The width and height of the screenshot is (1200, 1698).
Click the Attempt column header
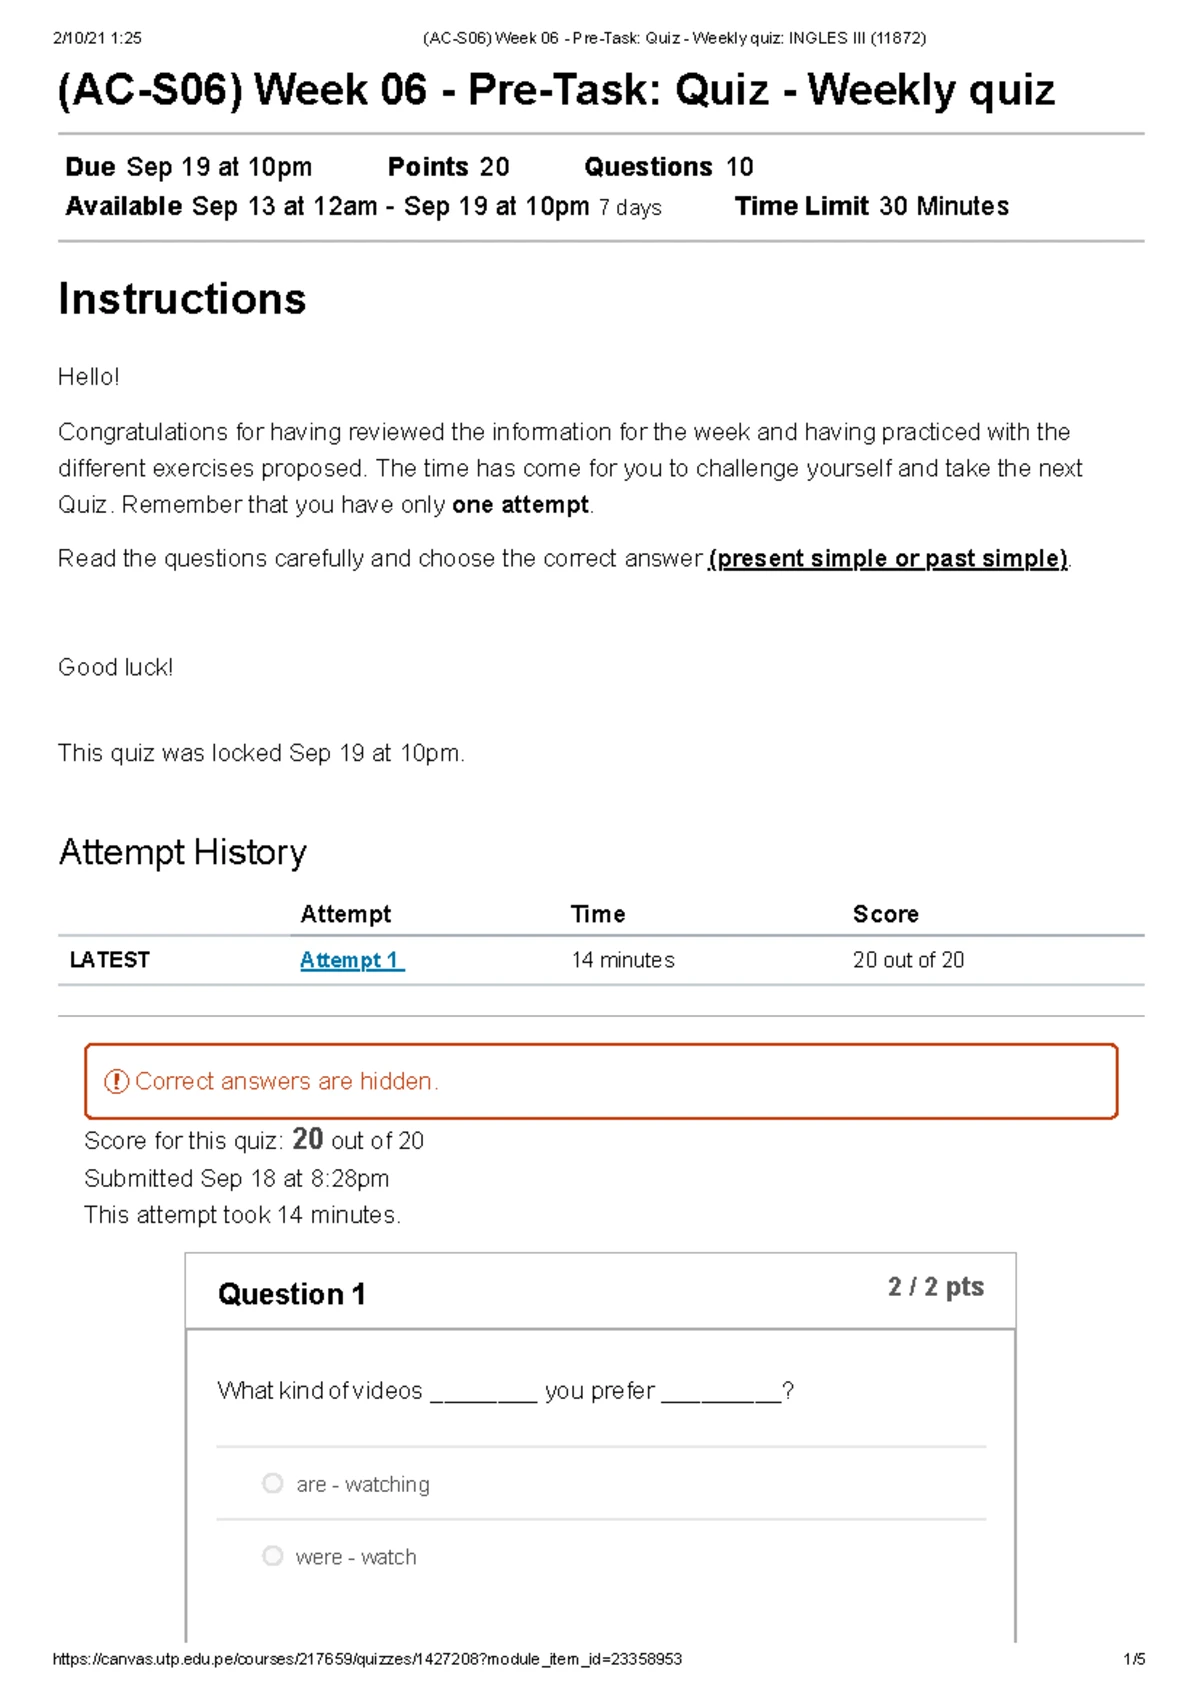pos(346,914)
